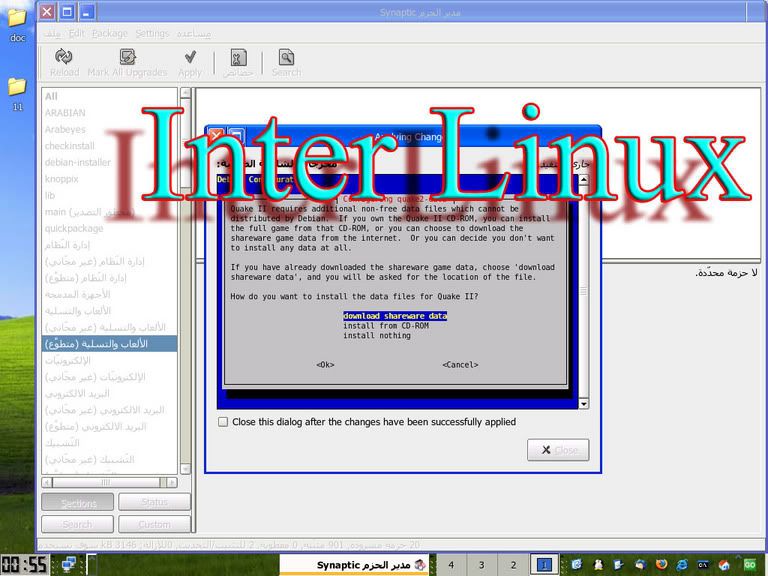Click the sections list scroll-down arrow

coord(185,469)
